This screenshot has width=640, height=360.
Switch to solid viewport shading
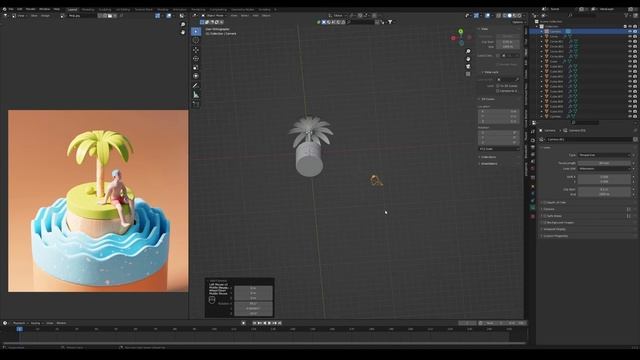(509, 16)
